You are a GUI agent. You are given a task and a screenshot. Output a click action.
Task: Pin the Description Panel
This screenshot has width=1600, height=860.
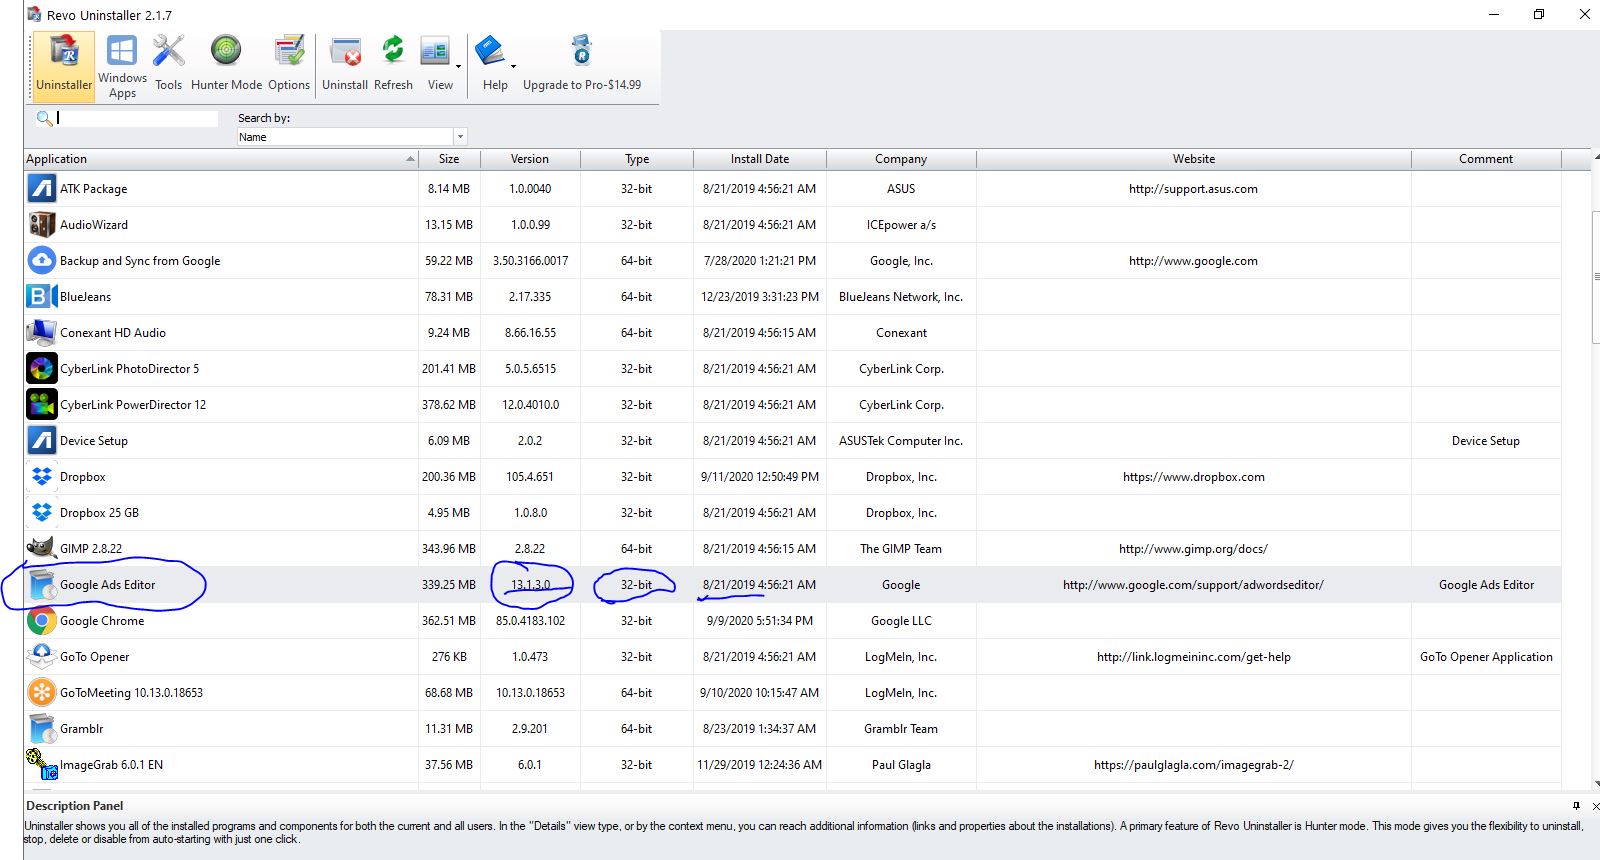(1577, 806)
